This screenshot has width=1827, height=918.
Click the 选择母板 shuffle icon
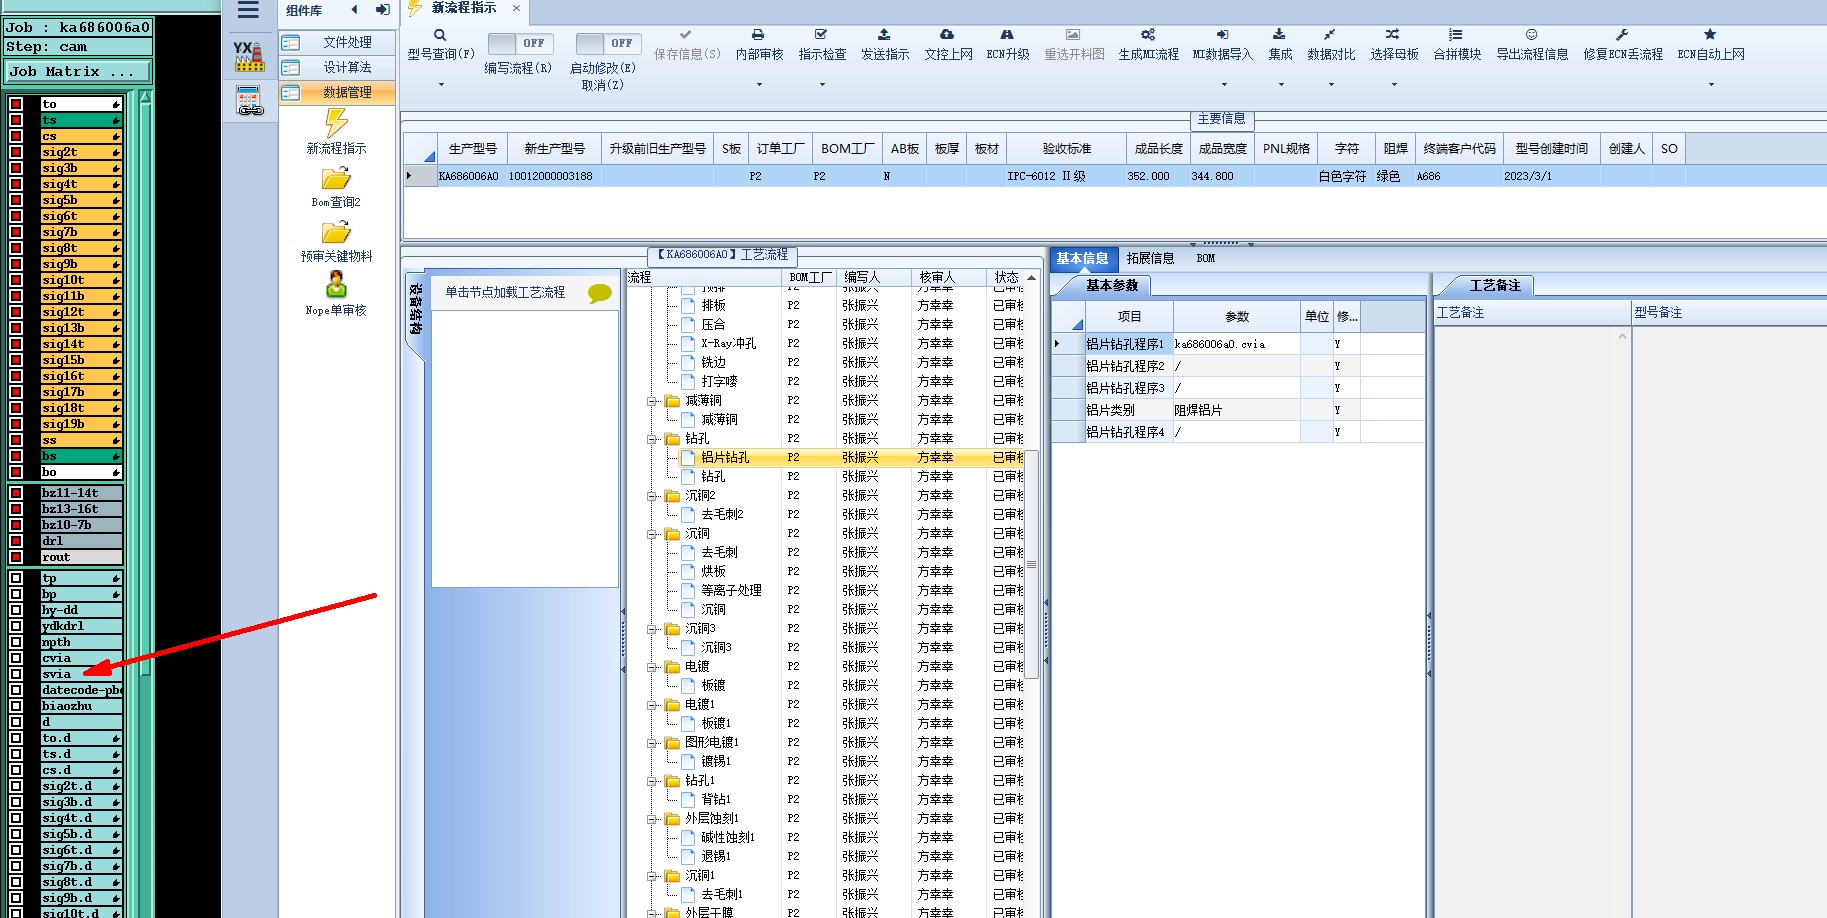point(1393,35)
